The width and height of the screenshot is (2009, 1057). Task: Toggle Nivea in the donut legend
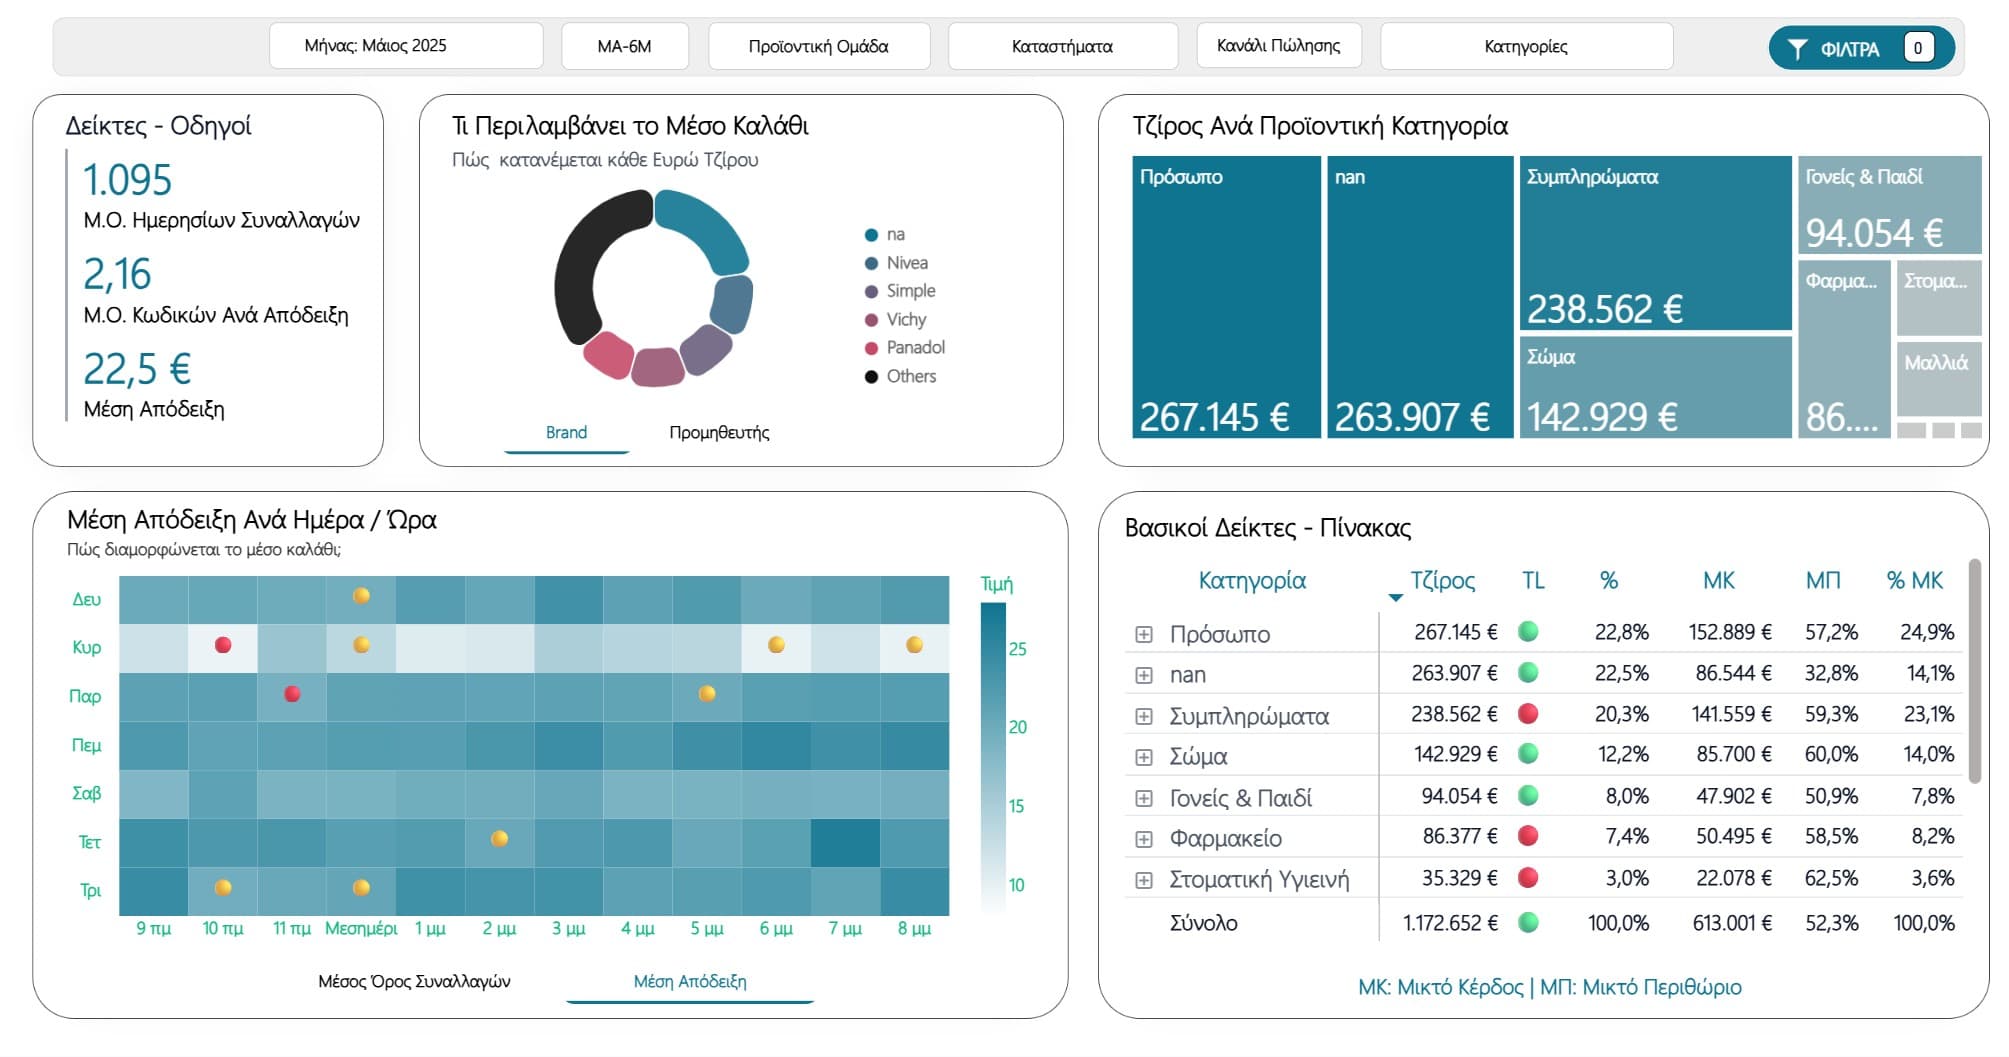[x=906, y=263]
